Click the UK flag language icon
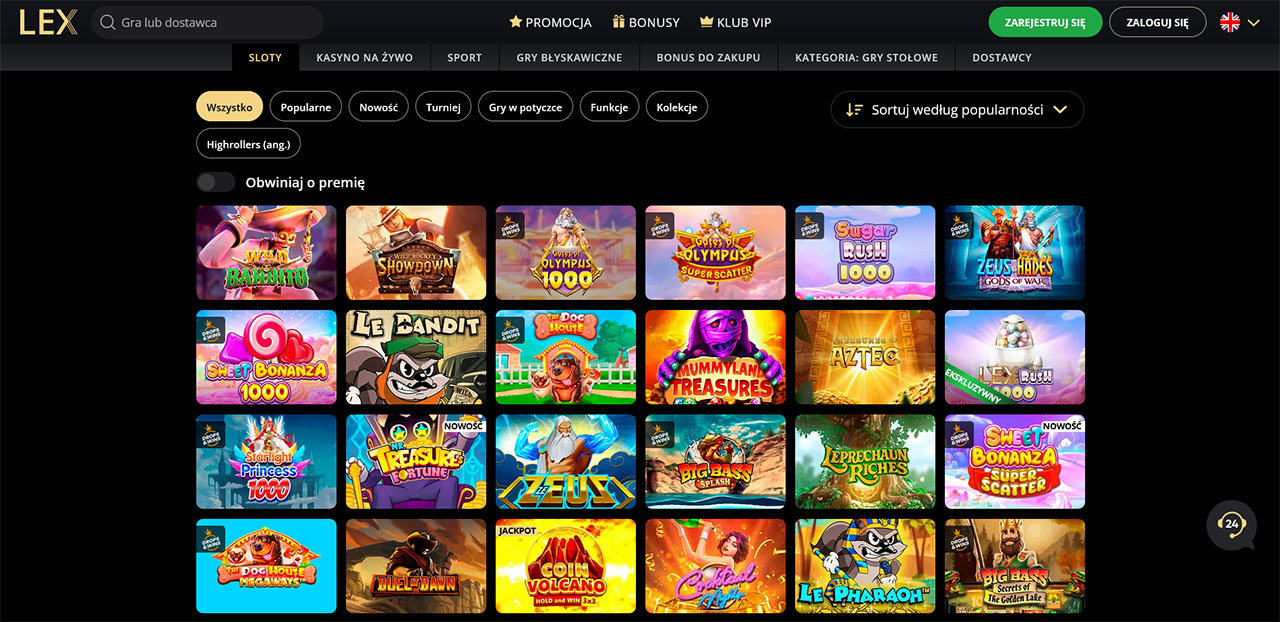Viewport: 1280px width, 622px height. click(x=1230, y=22)
